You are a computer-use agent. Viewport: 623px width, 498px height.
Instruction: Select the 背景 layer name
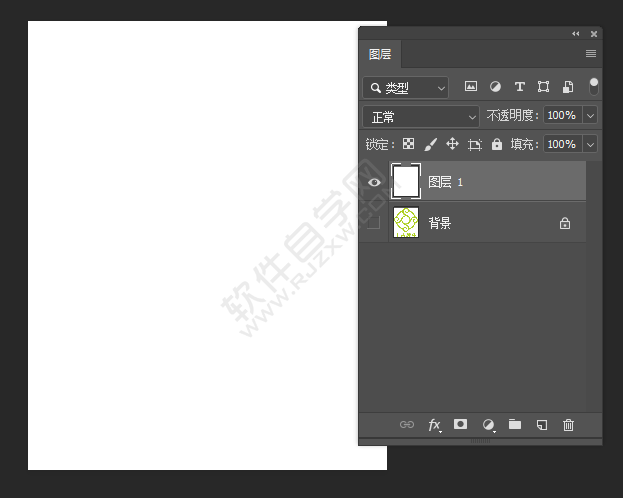point(440,223)
